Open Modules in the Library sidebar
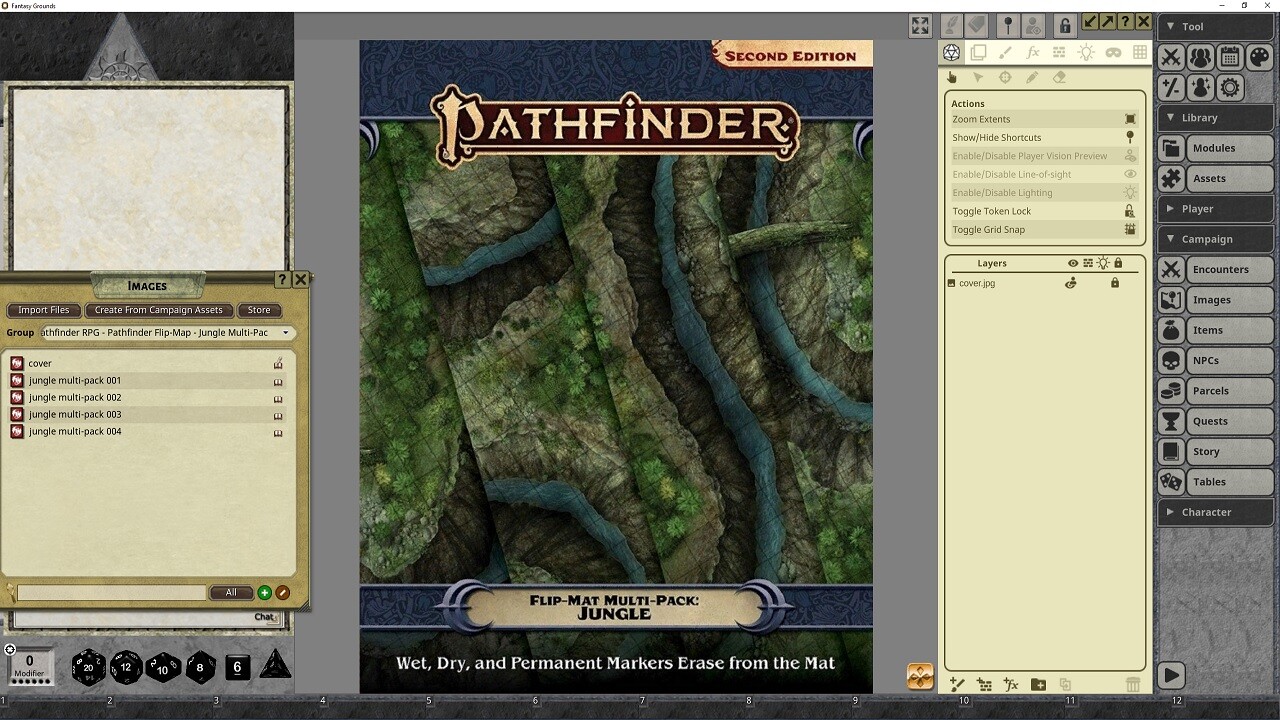Screen dimensions: 1280x720 tap(1215, 148)
